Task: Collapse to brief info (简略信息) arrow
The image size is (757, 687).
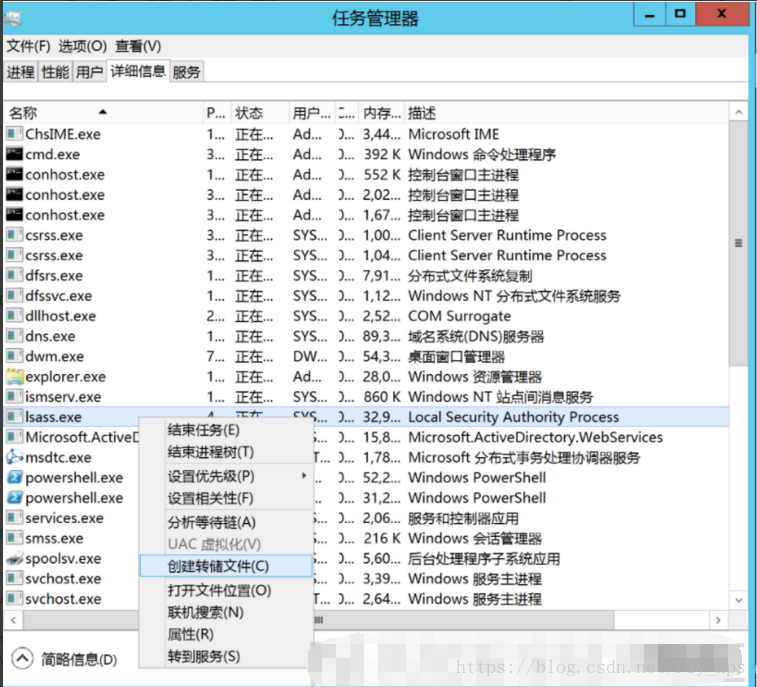Action: 22,659
